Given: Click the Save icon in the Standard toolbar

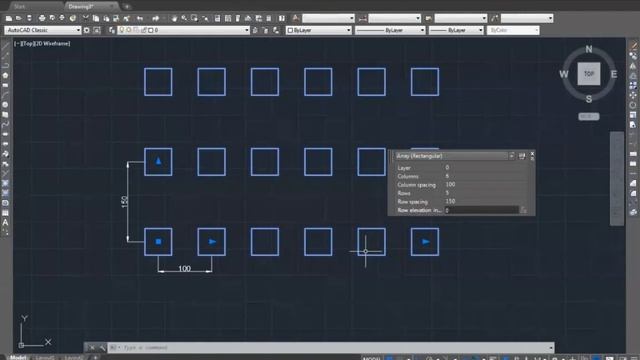Looking at the screenshot, I should [x=29, y=18].
